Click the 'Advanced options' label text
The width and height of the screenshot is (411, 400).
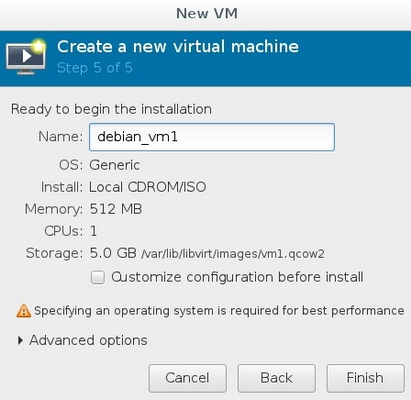pos(88,340)
